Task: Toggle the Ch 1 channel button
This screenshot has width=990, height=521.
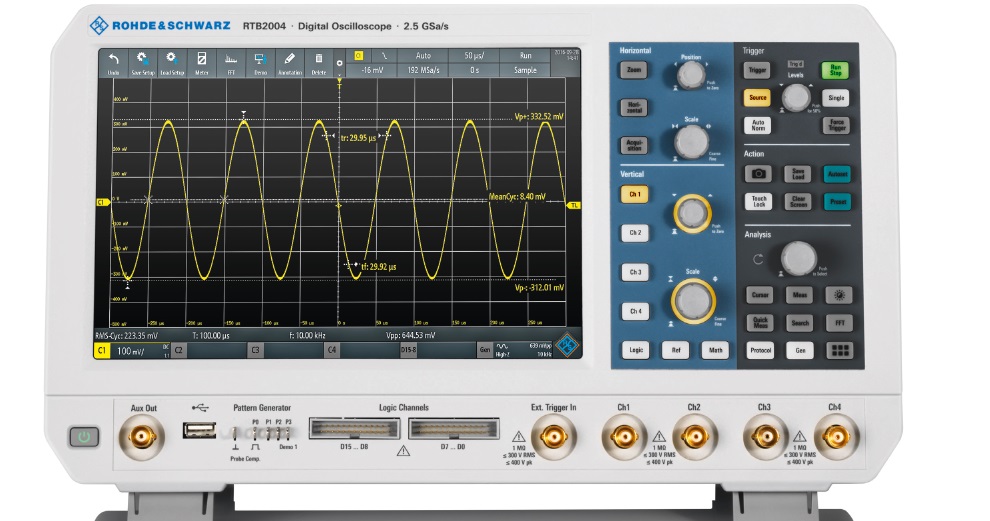Action: (x=635, y=195)
